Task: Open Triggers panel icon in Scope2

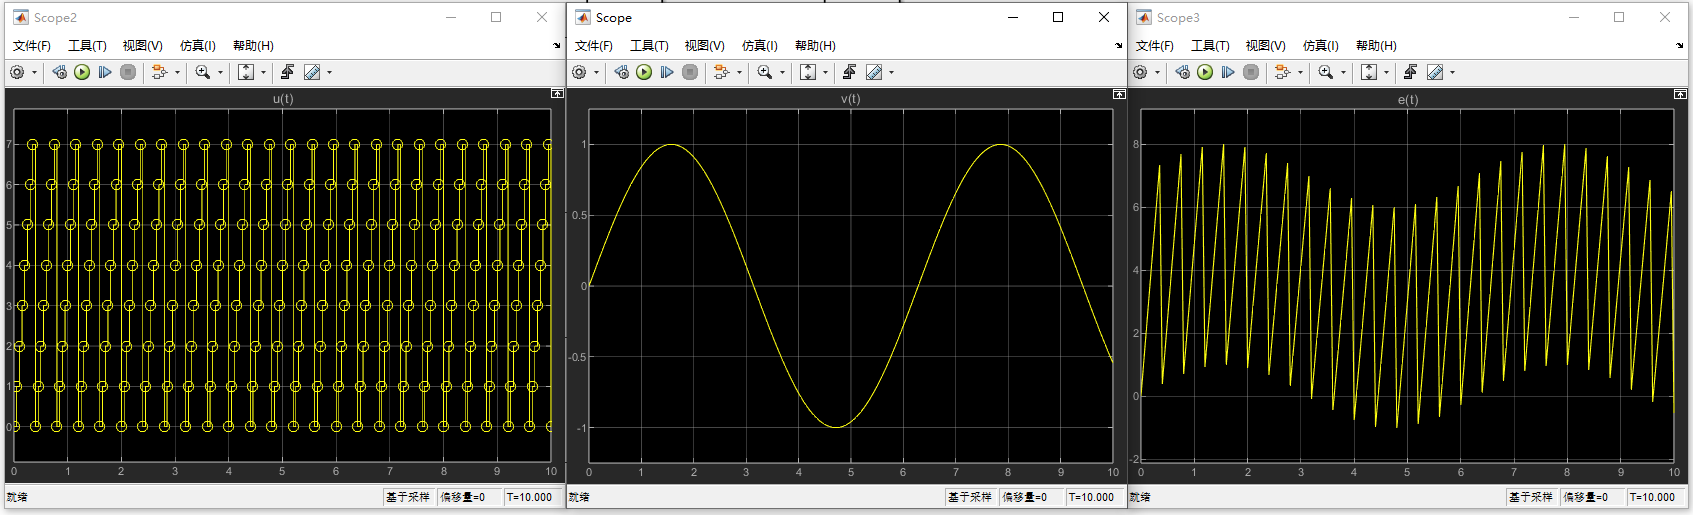Action: tap(287, 72)
